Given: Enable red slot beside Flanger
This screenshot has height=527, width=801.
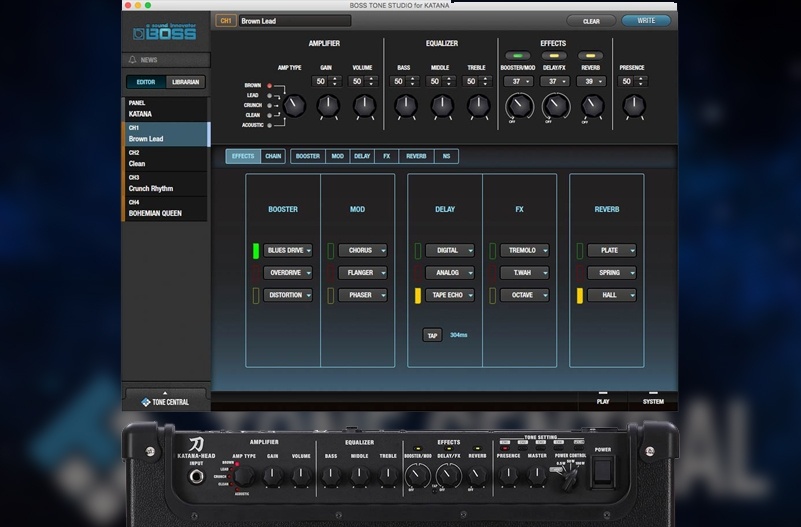Looking at the screenshot, I should (331, 273).
